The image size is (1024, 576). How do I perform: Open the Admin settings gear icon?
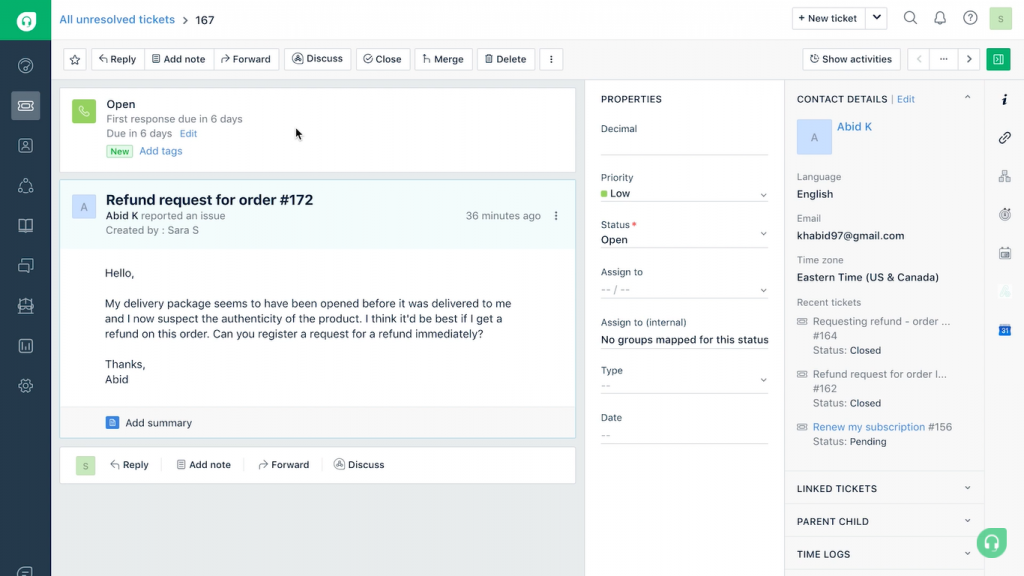click(26, 385)
